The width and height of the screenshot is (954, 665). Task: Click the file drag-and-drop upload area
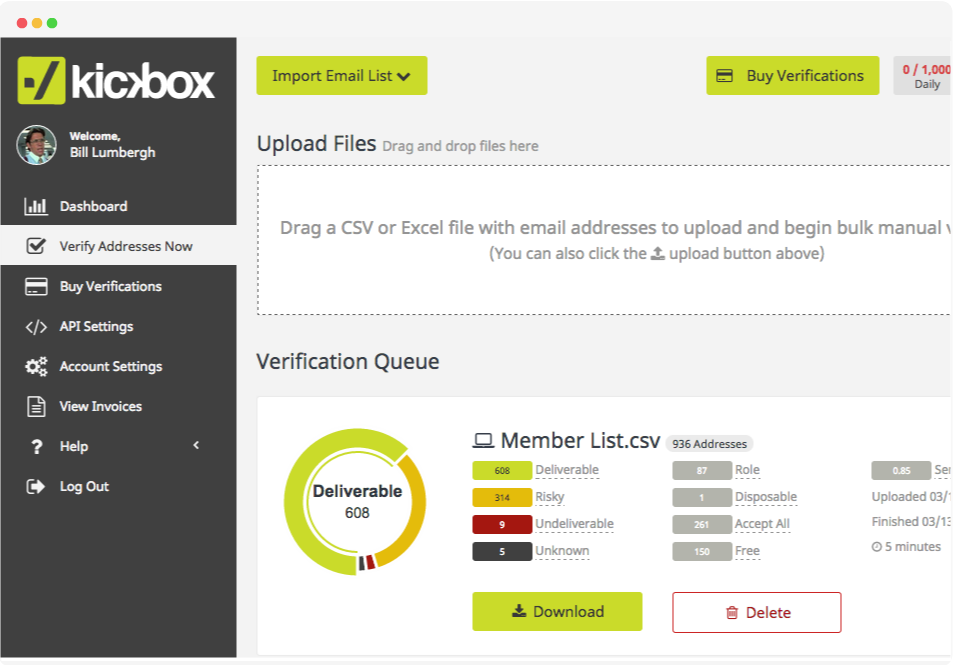point(604,240)
